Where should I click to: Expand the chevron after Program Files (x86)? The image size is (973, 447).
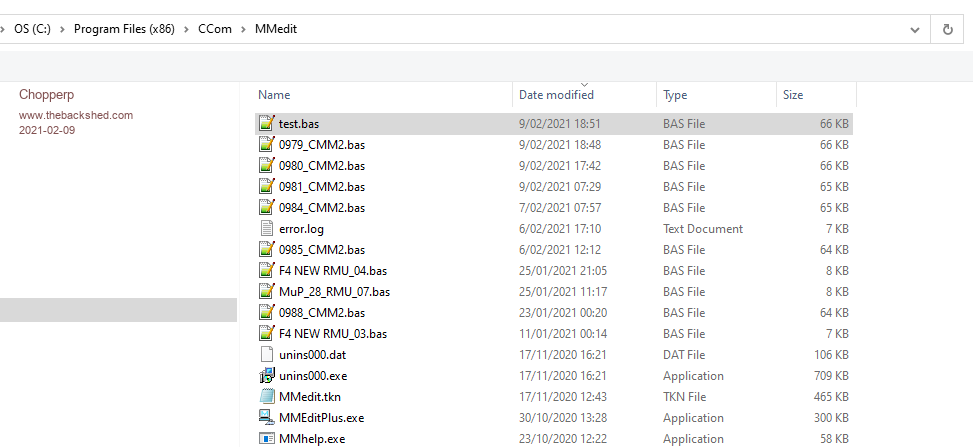coord(183,29)
